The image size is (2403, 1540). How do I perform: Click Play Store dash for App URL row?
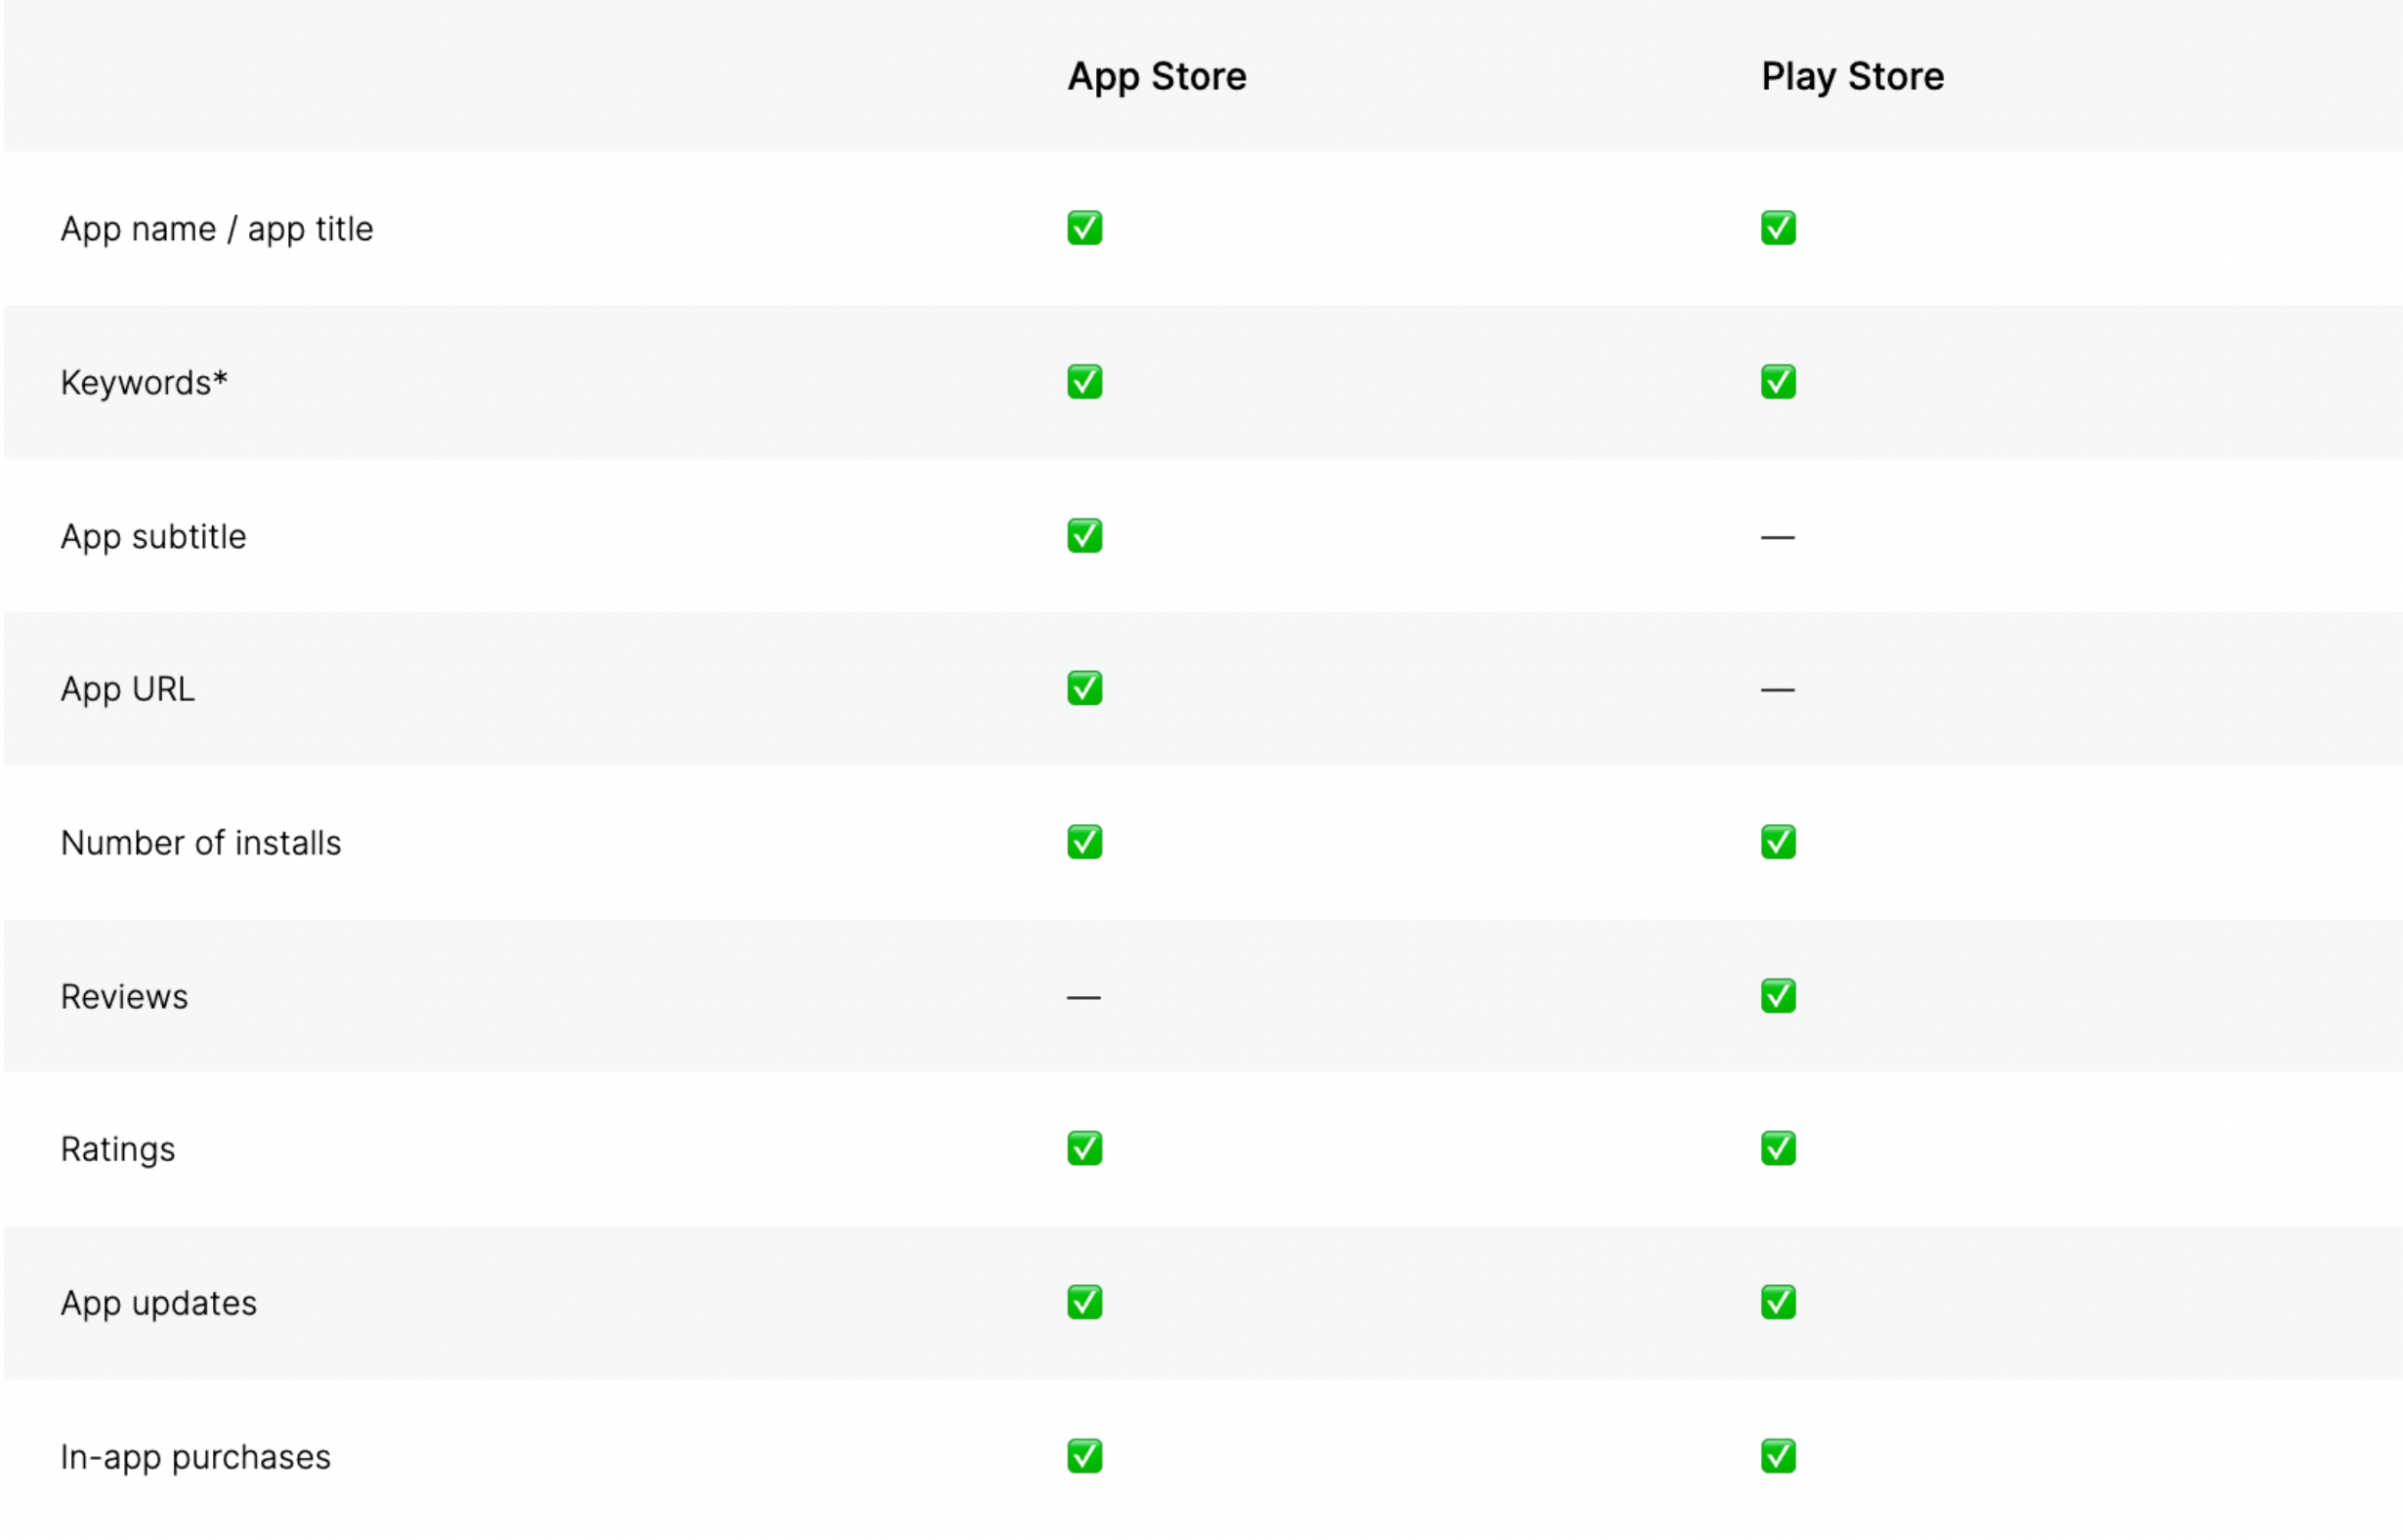(1778, 690)
